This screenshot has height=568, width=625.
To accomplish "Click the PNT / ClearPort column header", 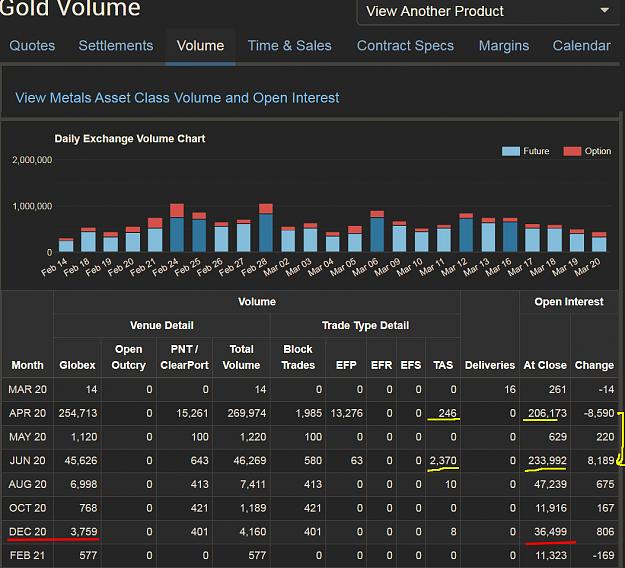I will coord(185,357).
